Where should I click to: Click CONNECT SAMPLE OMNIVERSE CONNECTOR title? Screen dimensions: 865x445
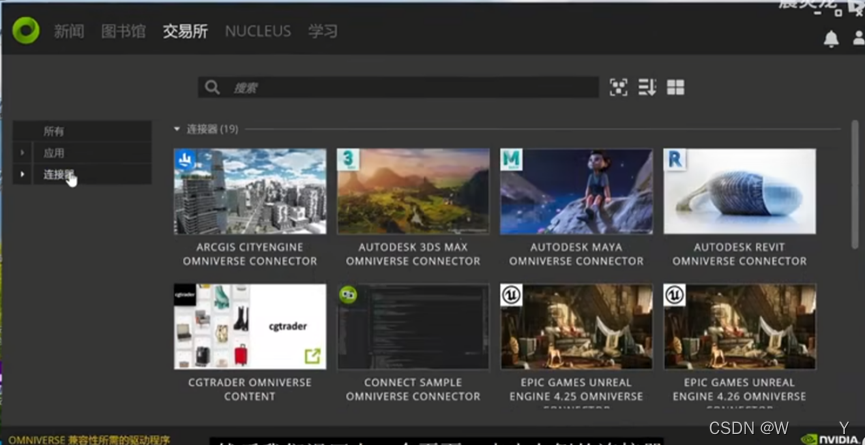click(413, 389)
